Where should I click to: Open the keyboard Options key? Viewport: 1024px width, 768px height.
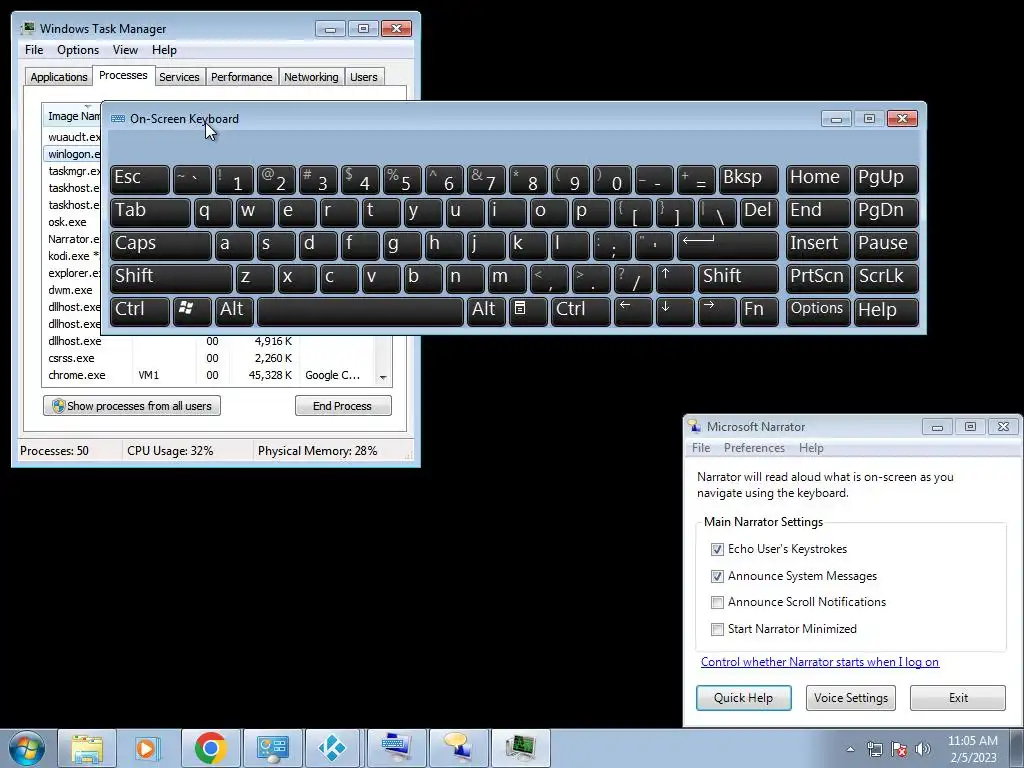pyautogui.click(x=818, y=310)
